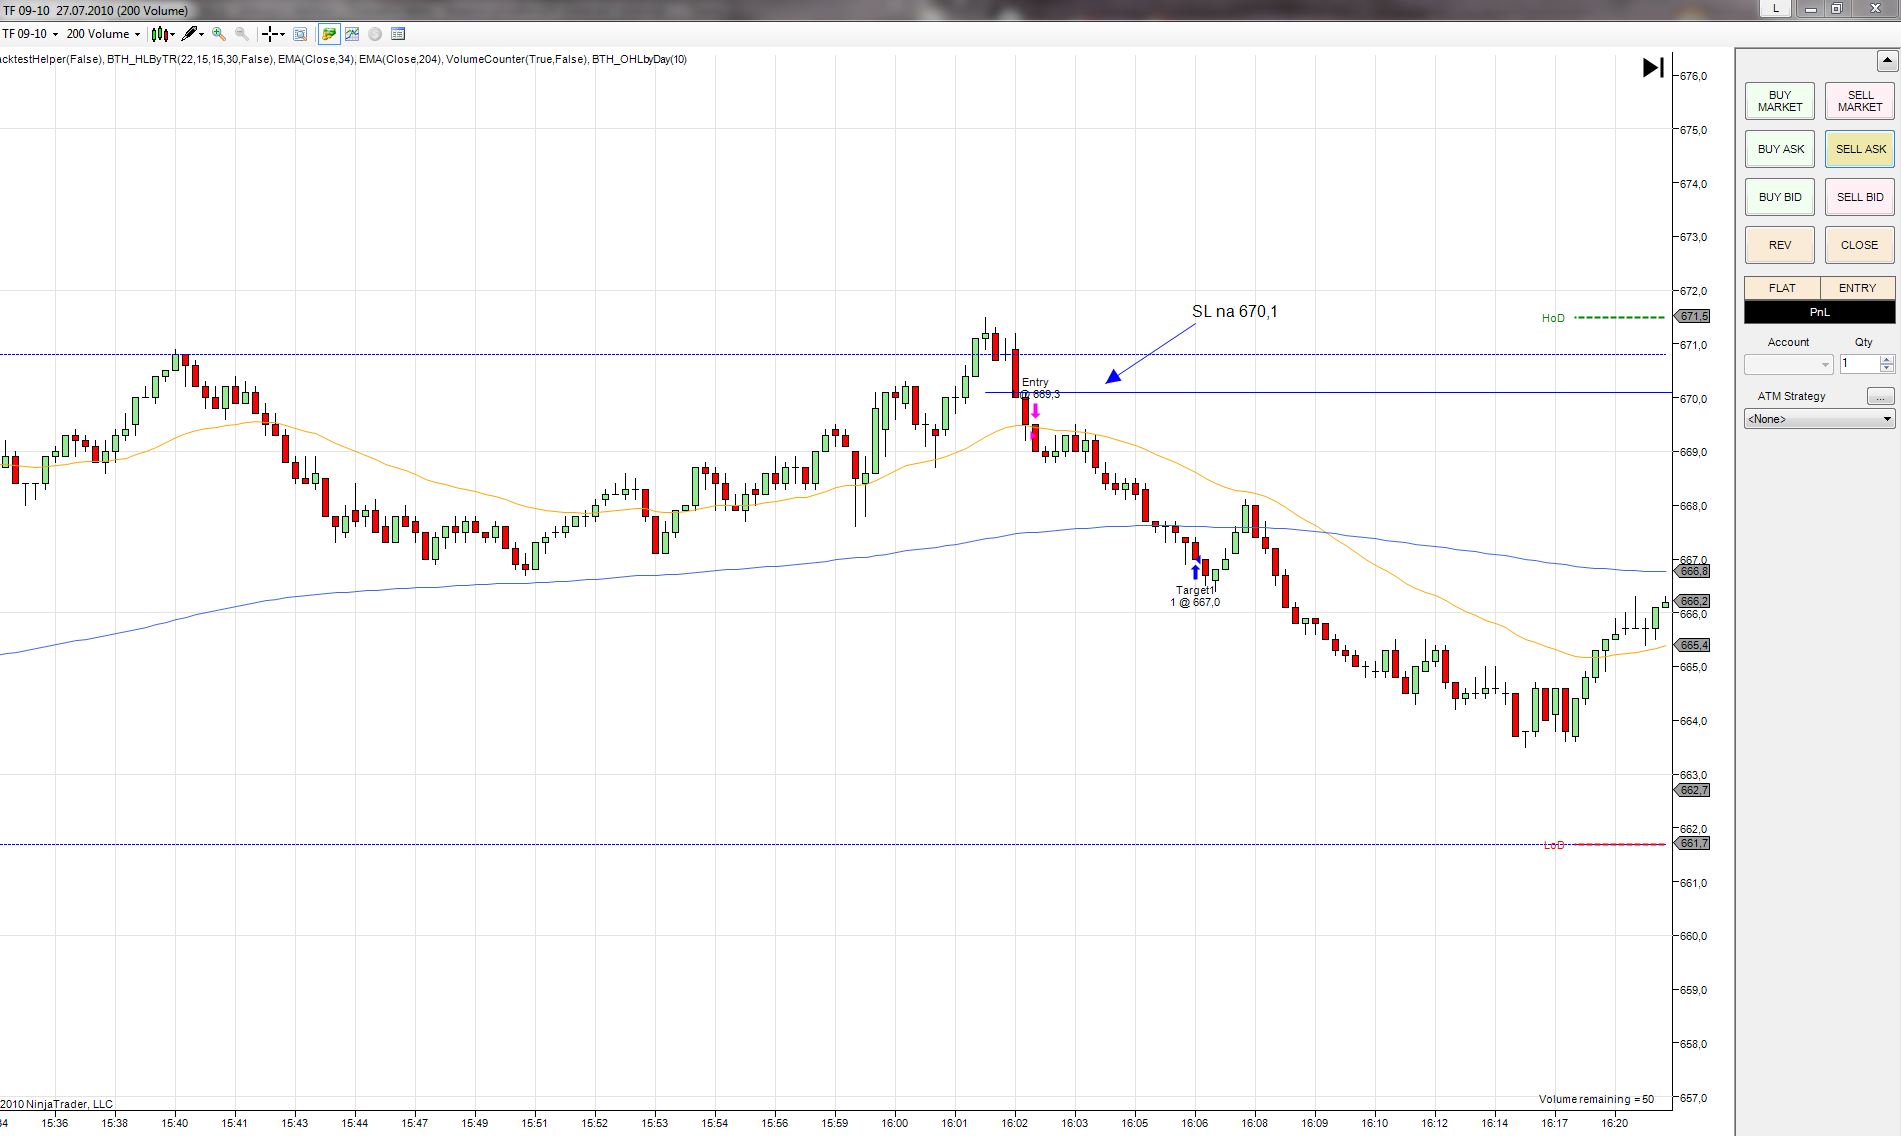Open the 200 Volume interval dropdown
This screenshot has width=1901, height=1136.
(103, 34)
